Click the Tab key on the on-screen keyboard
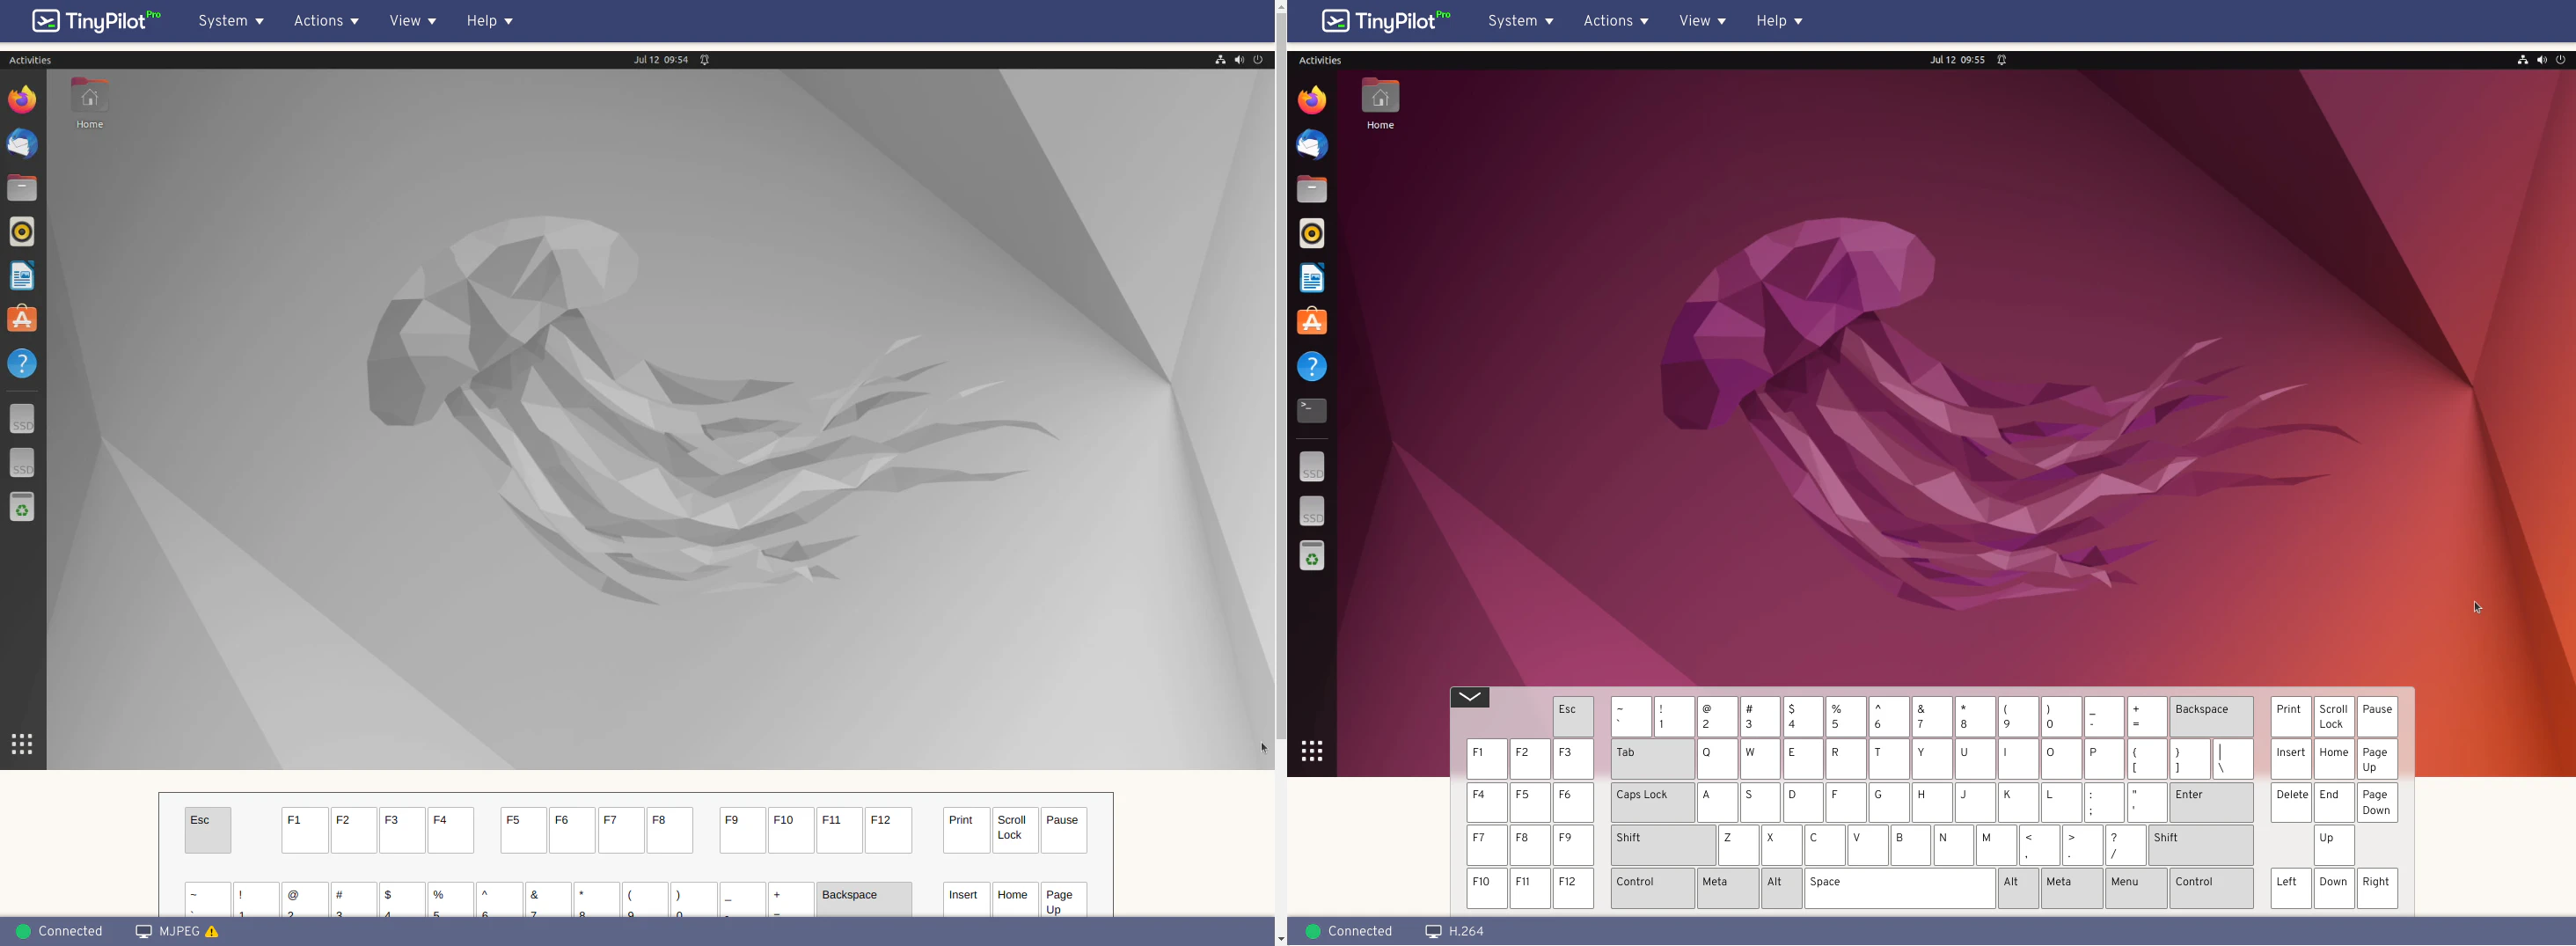Viewport: 2576px width, 946px height. click(1652, 760)
